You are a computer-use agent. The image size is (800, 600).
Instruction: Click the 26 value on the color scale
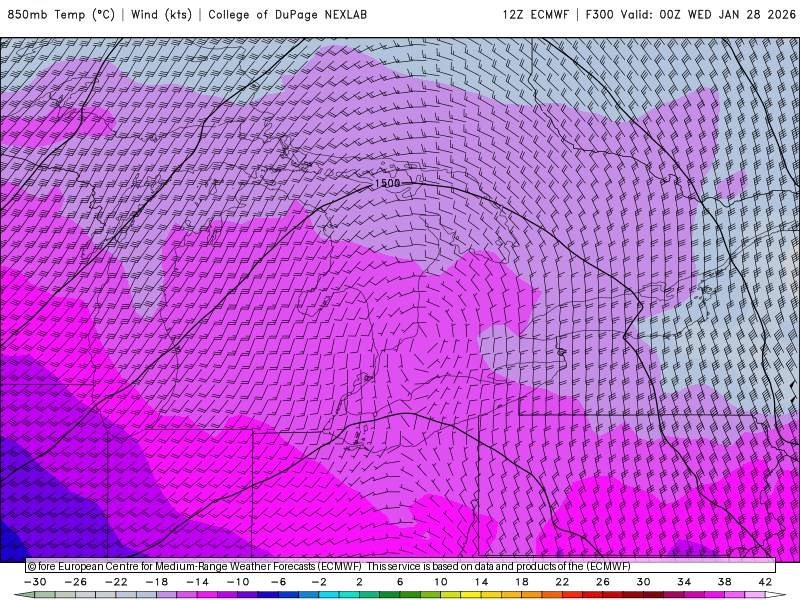(603, 582)
